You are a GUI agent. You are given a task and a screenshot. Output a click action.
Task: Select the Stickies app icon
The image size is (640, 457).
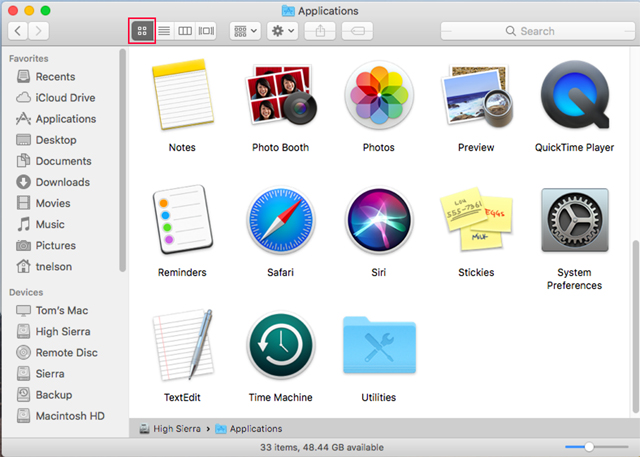(476, 221)
